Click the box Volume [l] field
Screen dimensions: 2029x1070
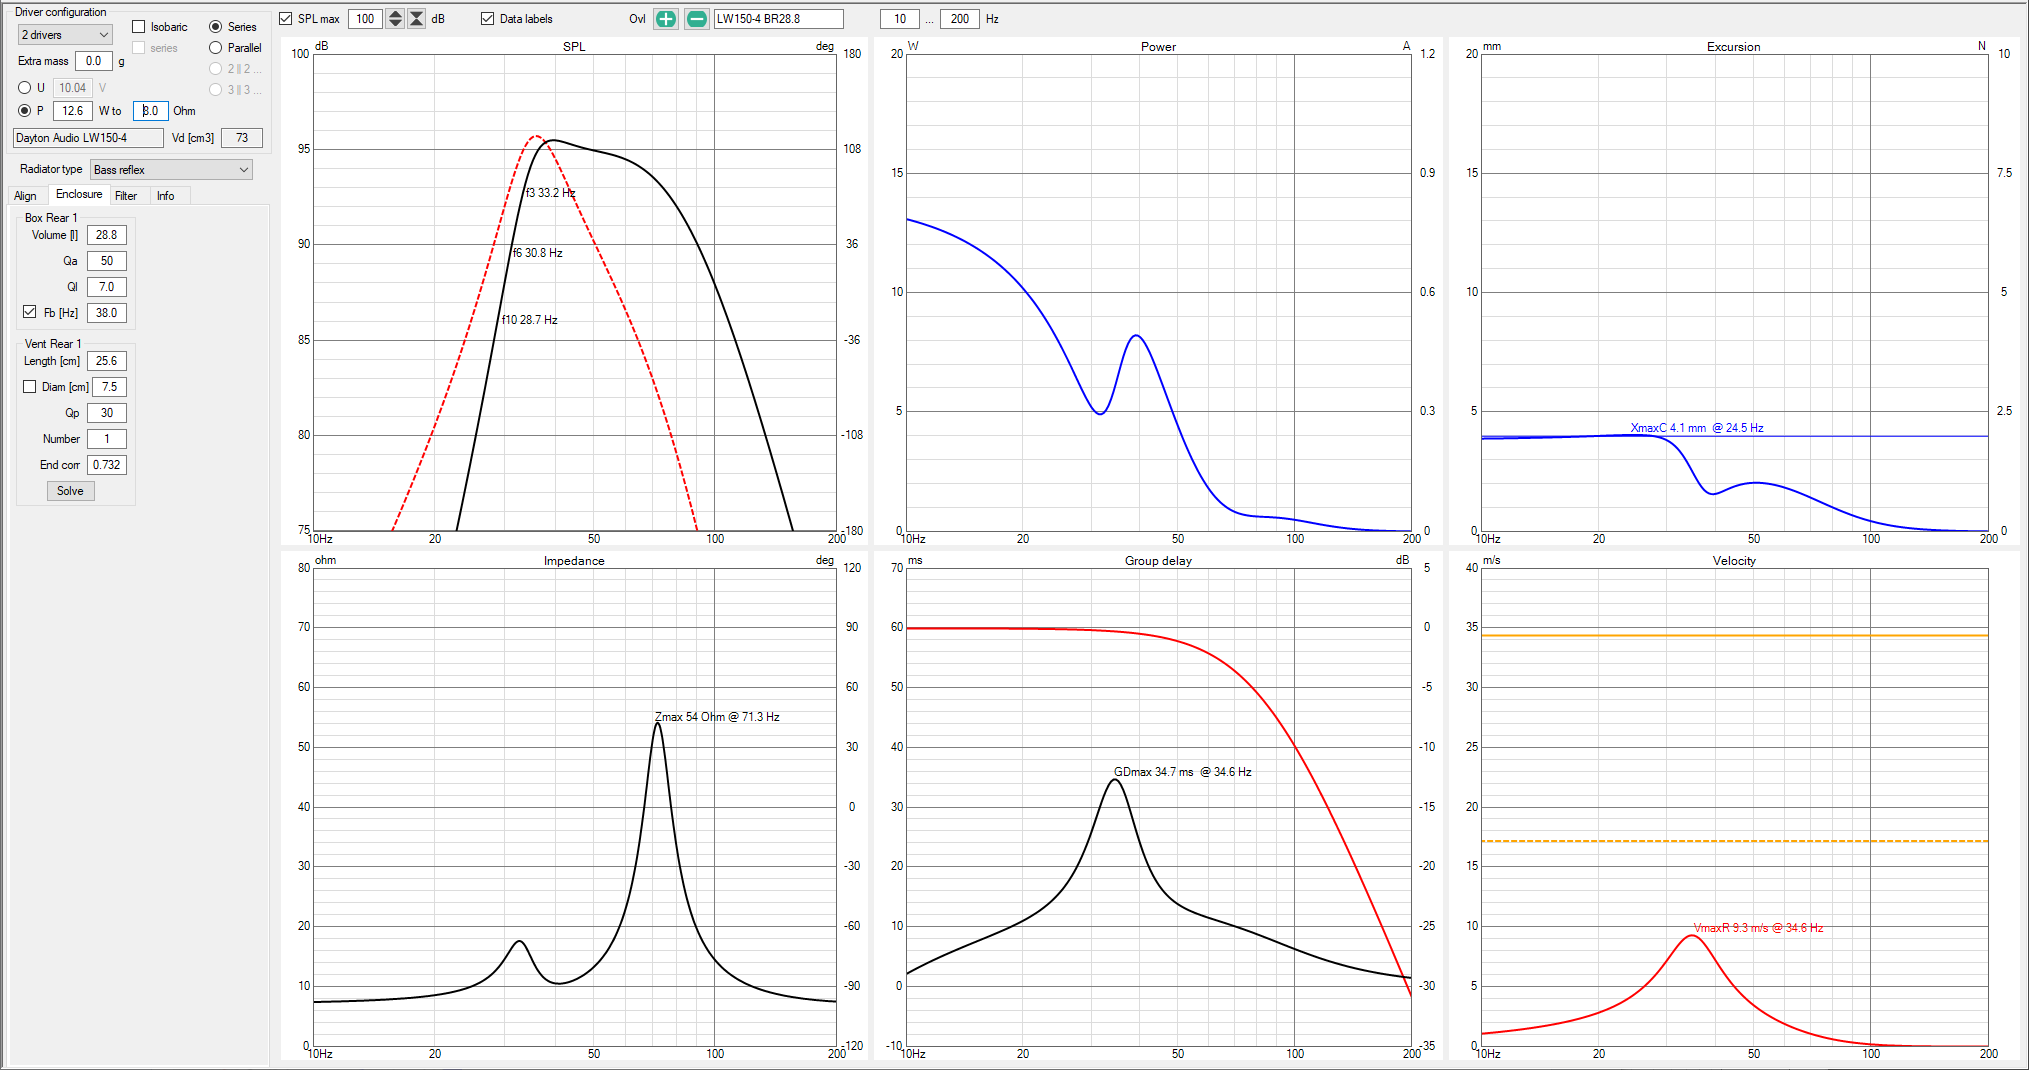pos(107,235)
